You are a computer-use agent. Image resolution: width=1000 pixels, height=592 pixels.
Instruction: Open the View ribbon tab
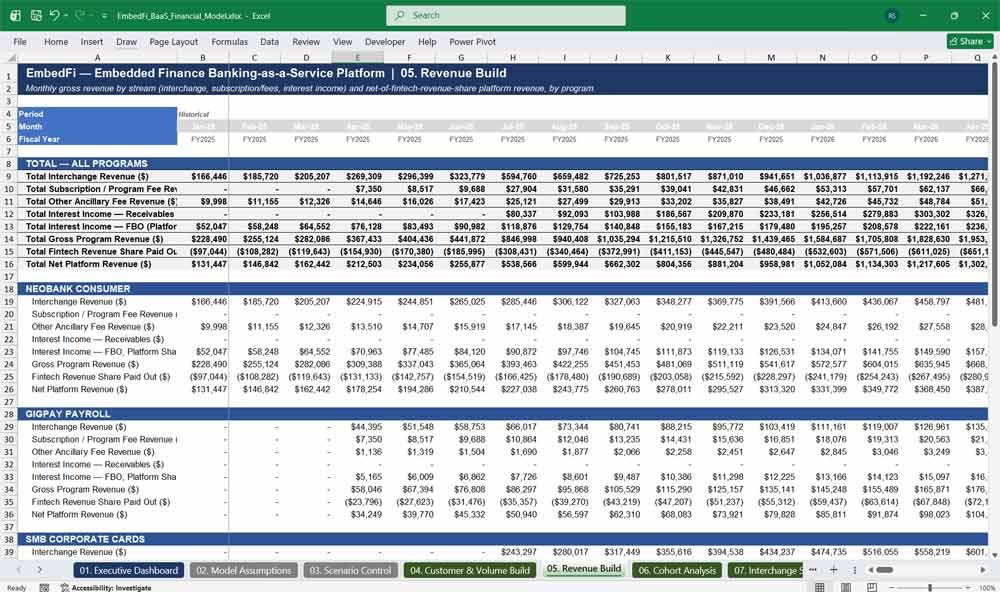342,41
